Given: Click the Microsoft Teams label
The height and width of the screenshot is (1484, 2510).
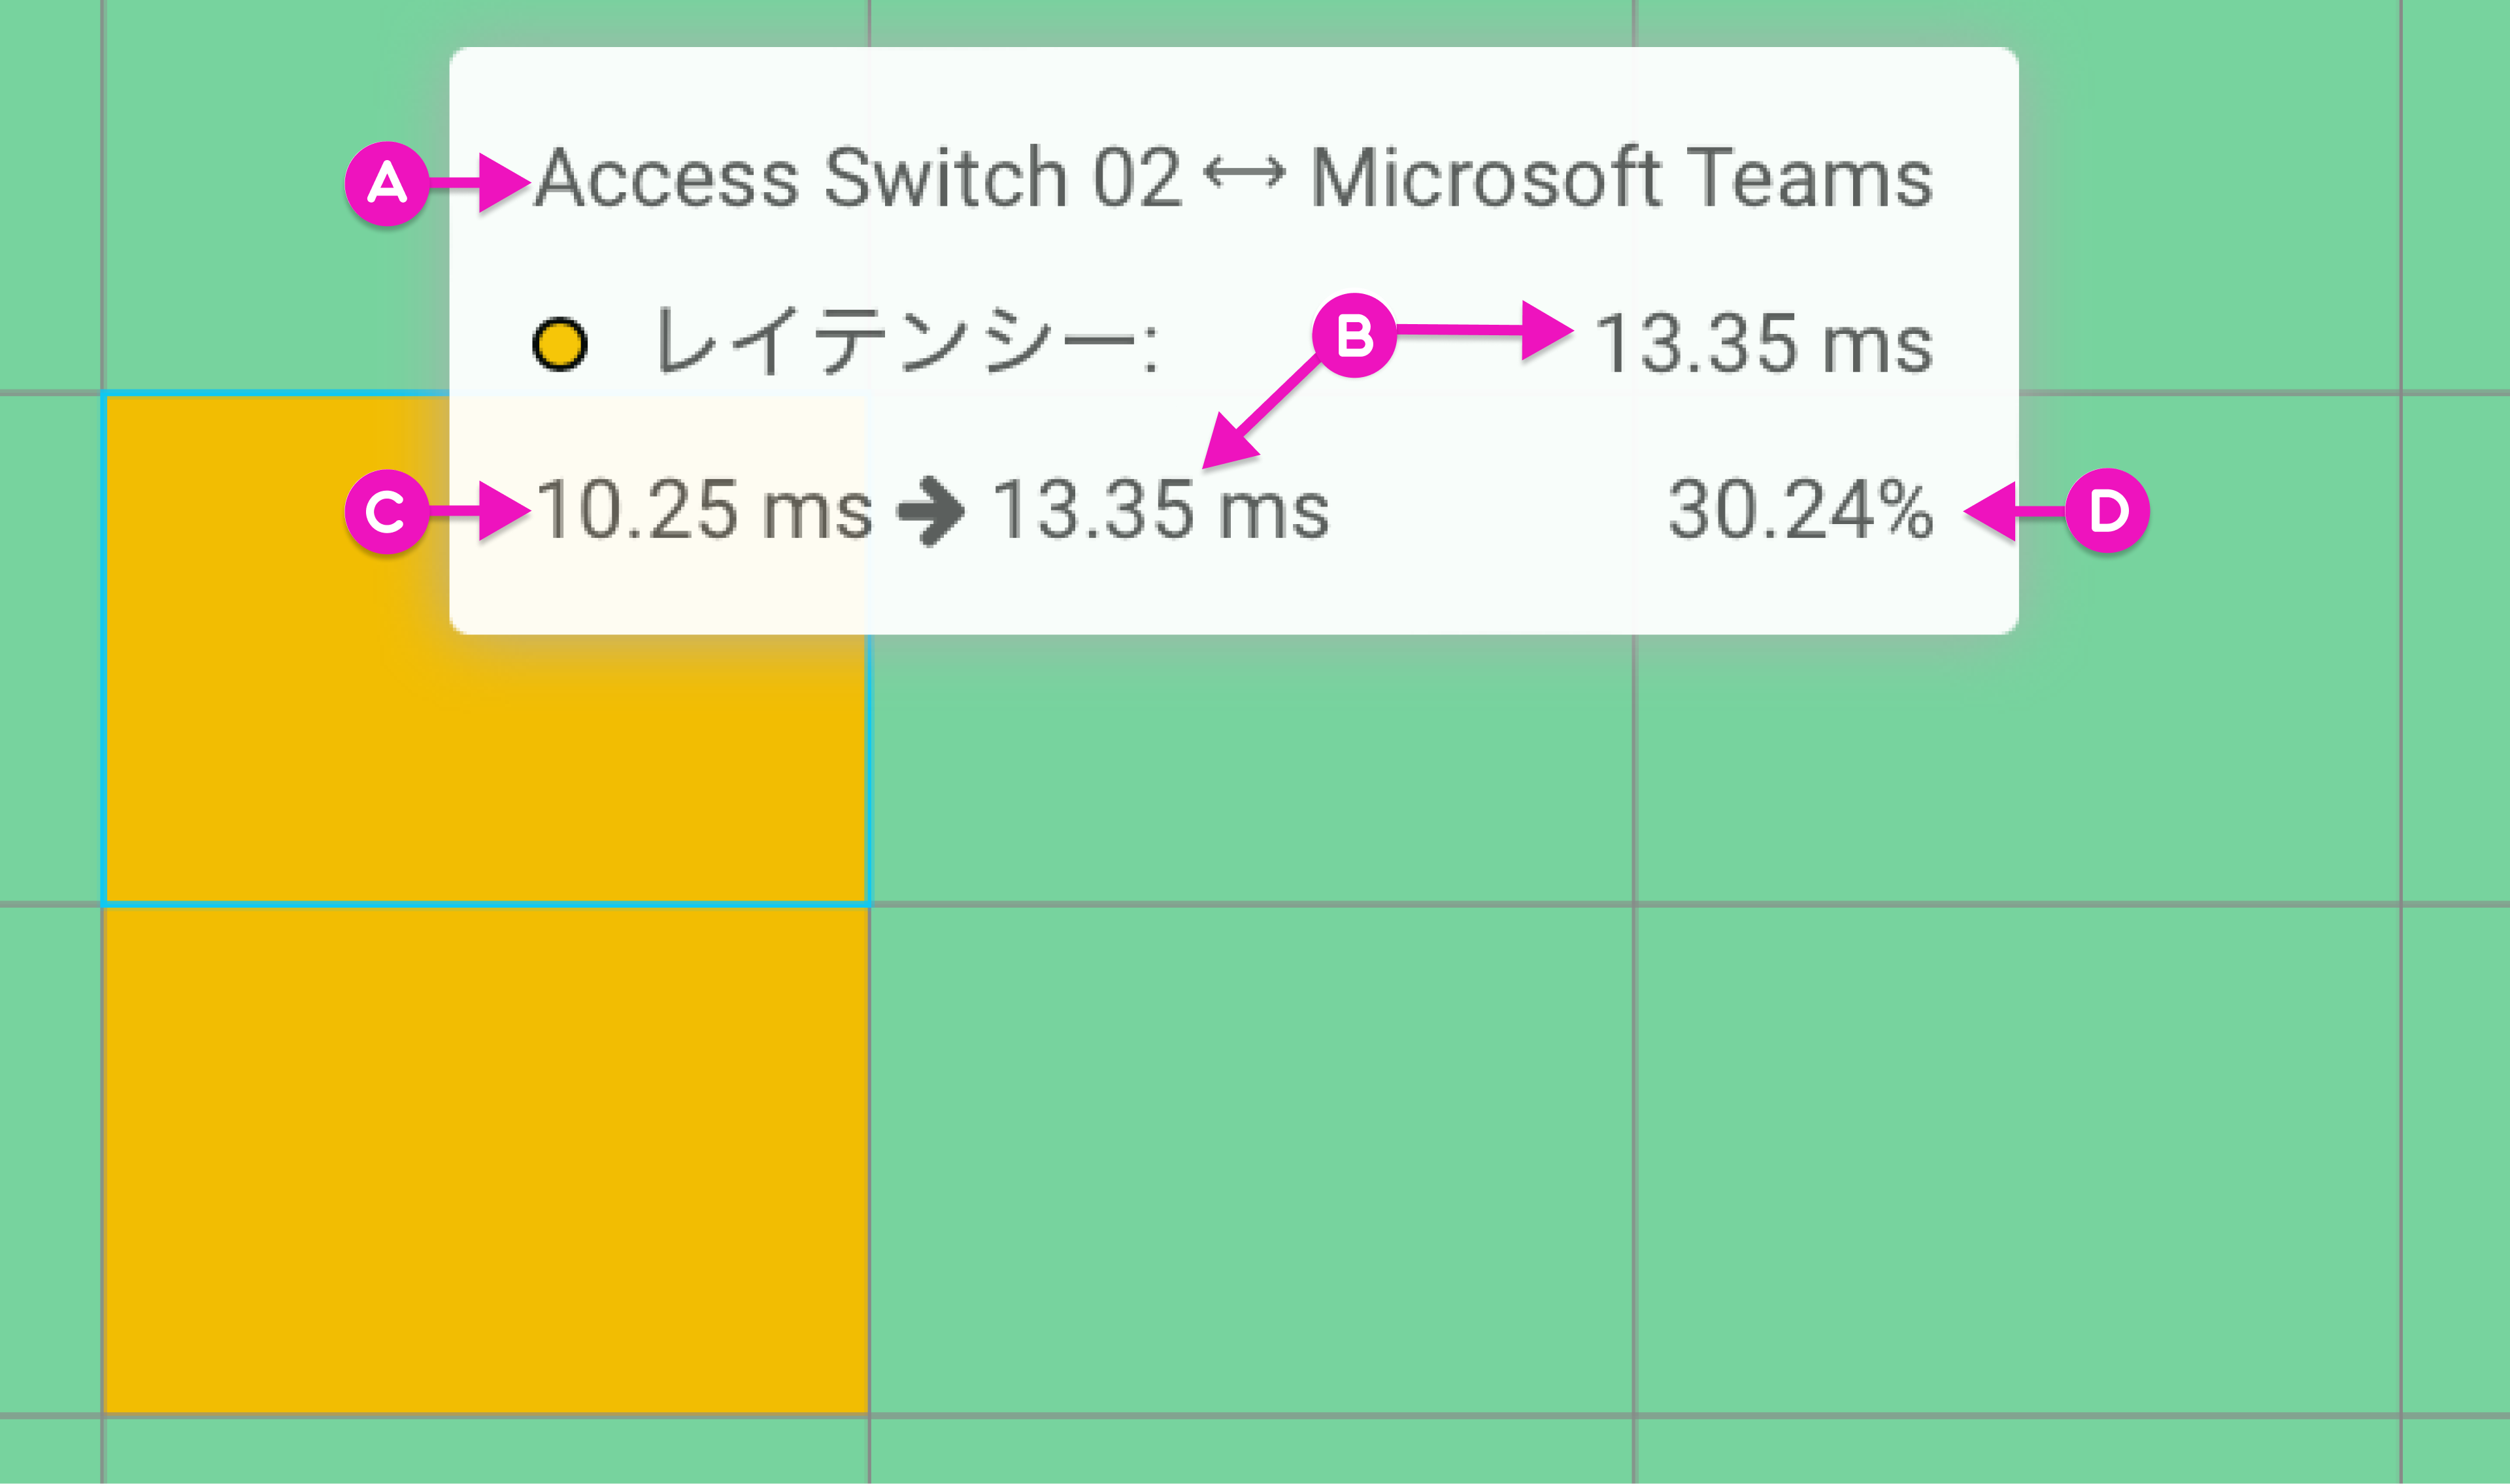Looking at the screenshot, I should [1621, 177].
